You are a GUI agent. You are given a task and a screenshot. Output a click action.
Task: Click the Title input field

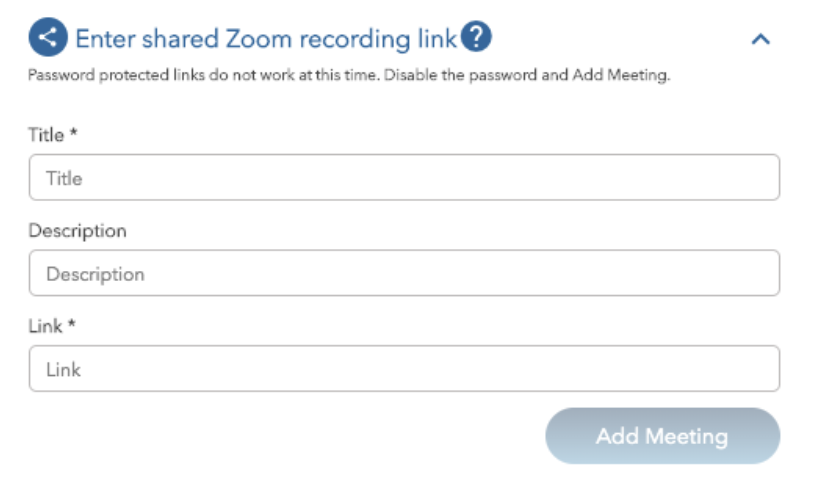tap(404, 177)
